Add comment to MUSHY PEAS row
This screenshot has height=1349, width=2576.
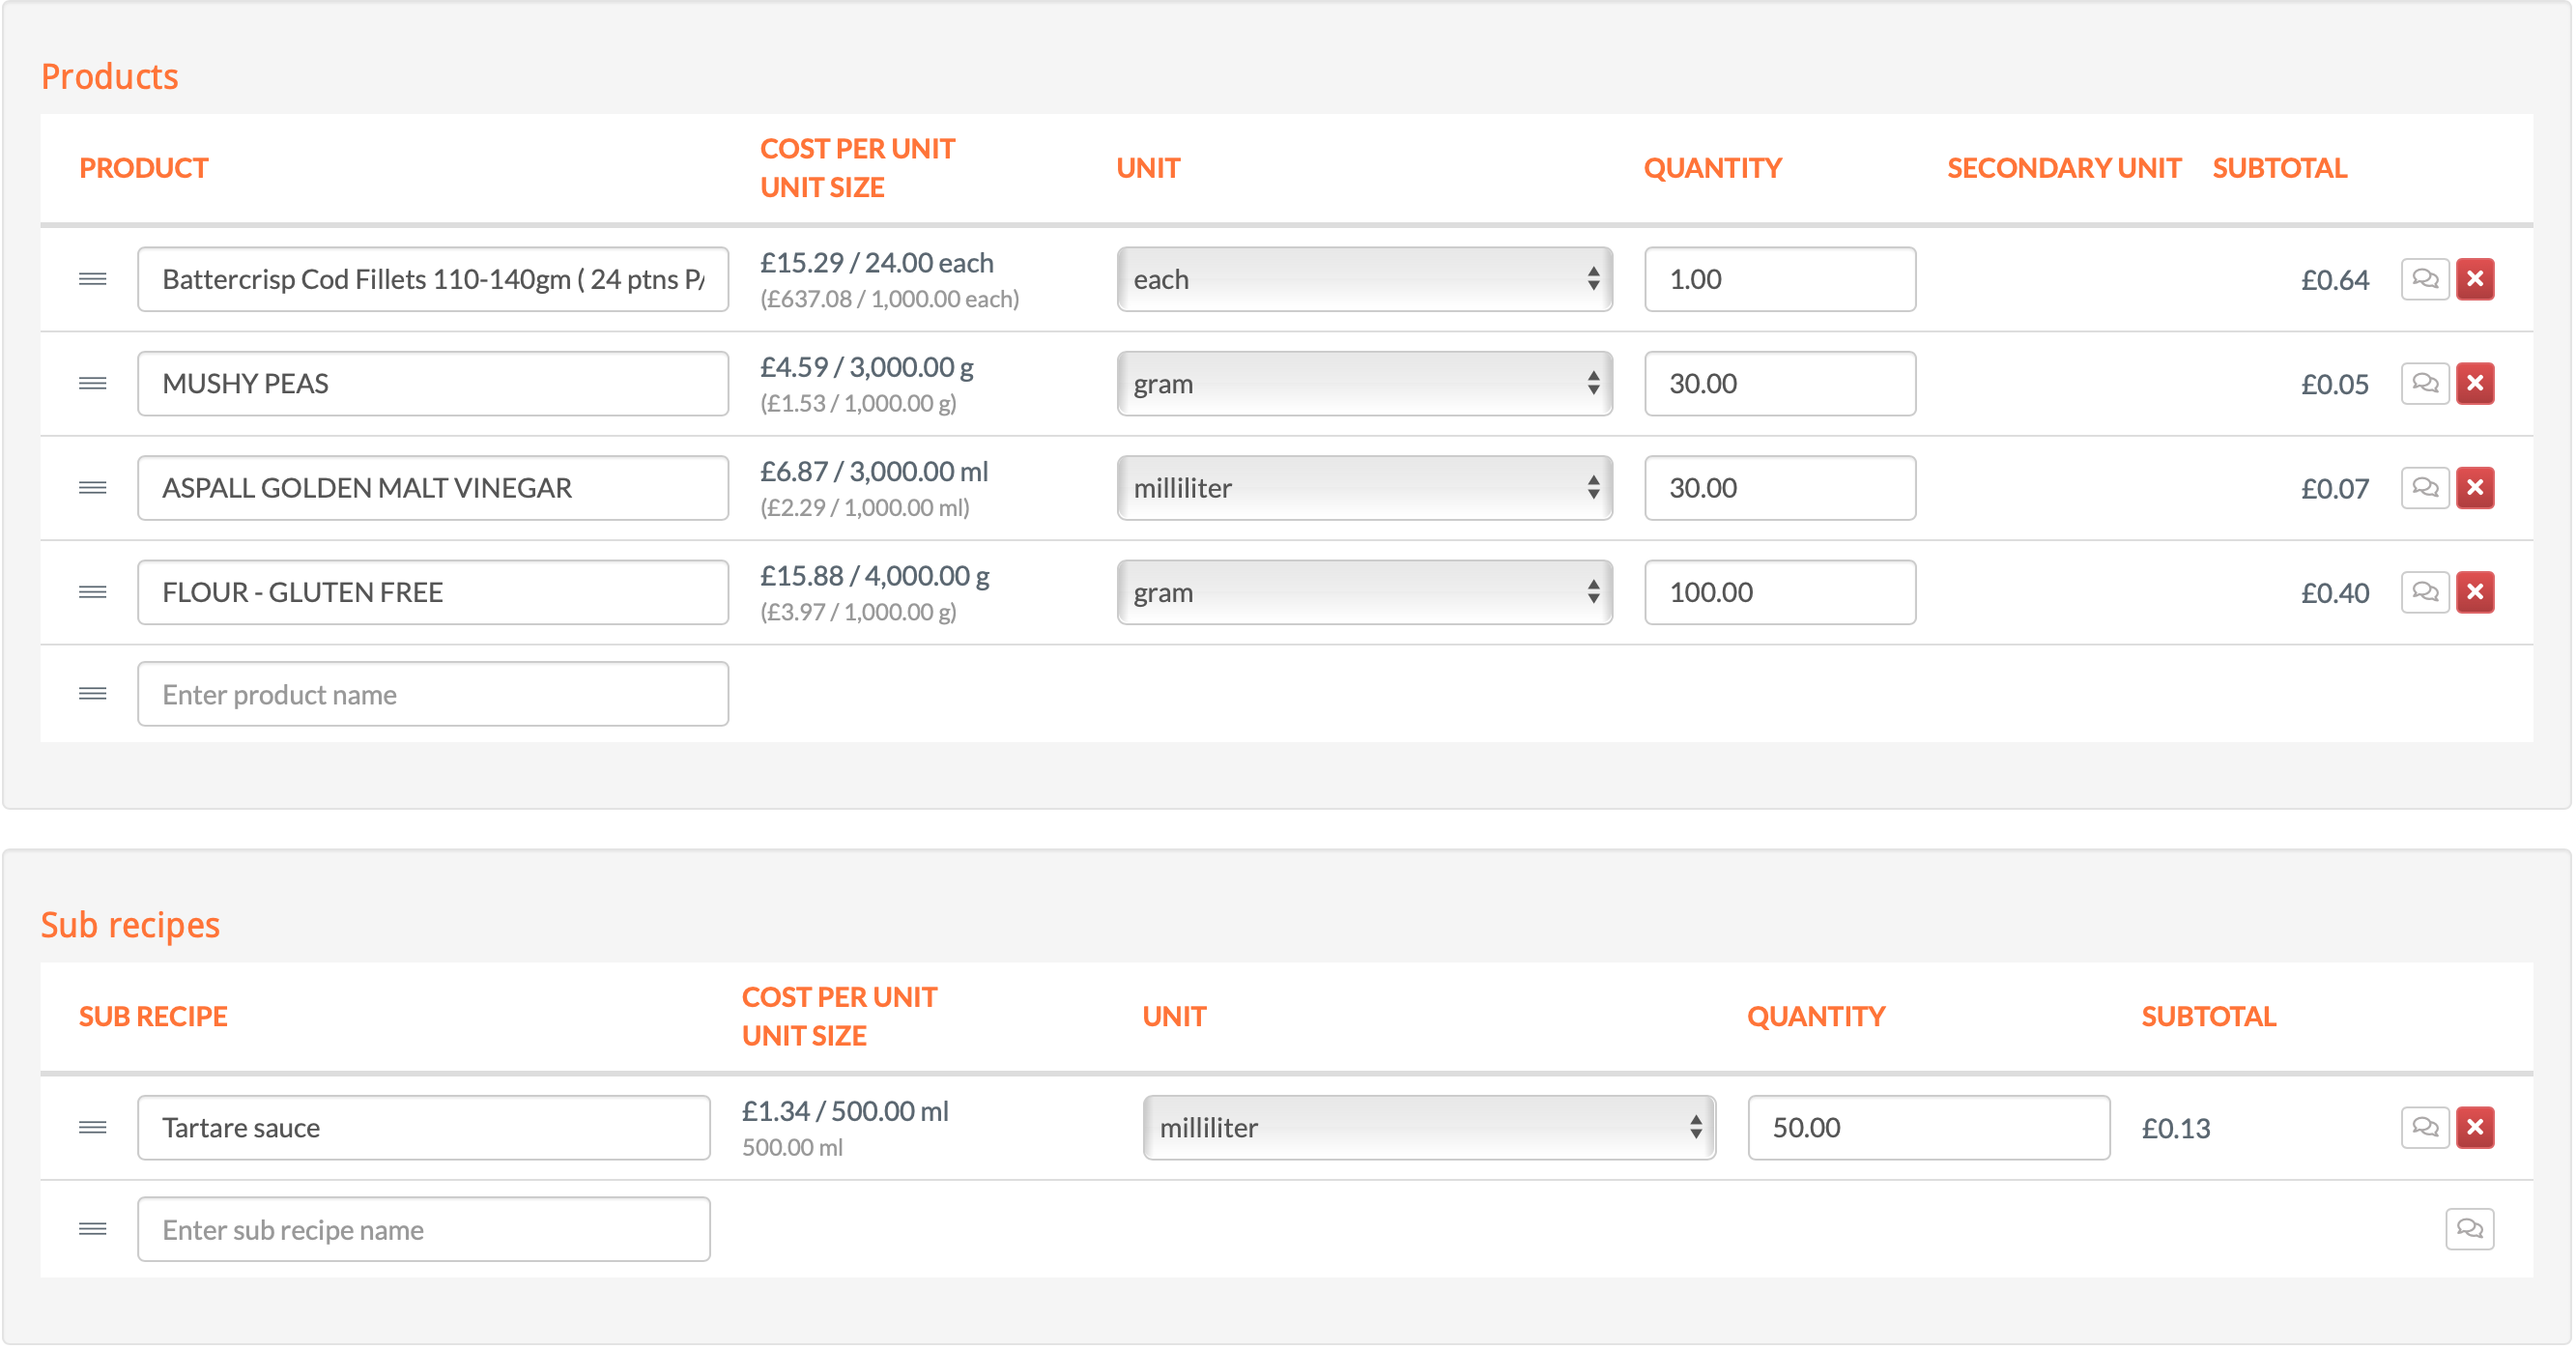tap(2424, 383)
